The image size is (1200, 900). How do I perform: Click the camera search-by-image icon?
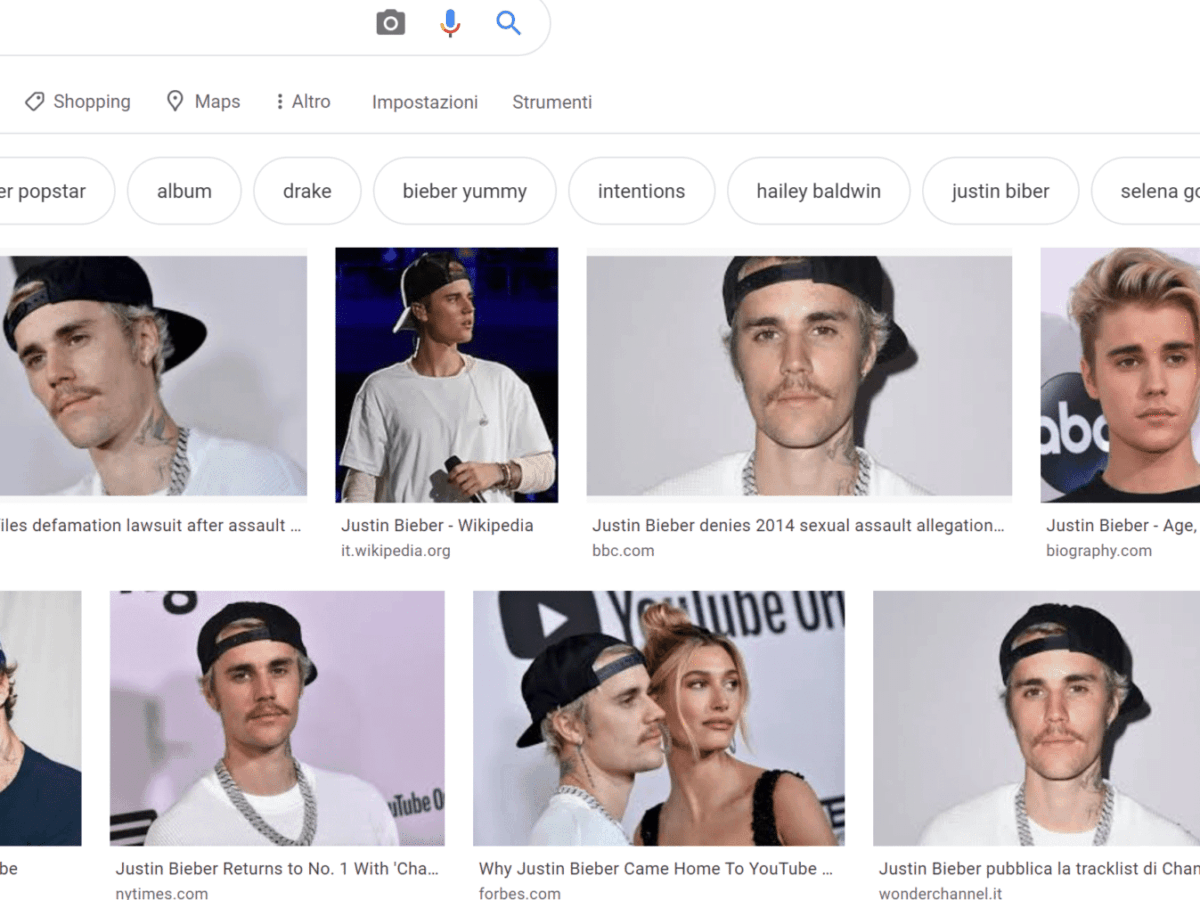[x=390, y=22]
